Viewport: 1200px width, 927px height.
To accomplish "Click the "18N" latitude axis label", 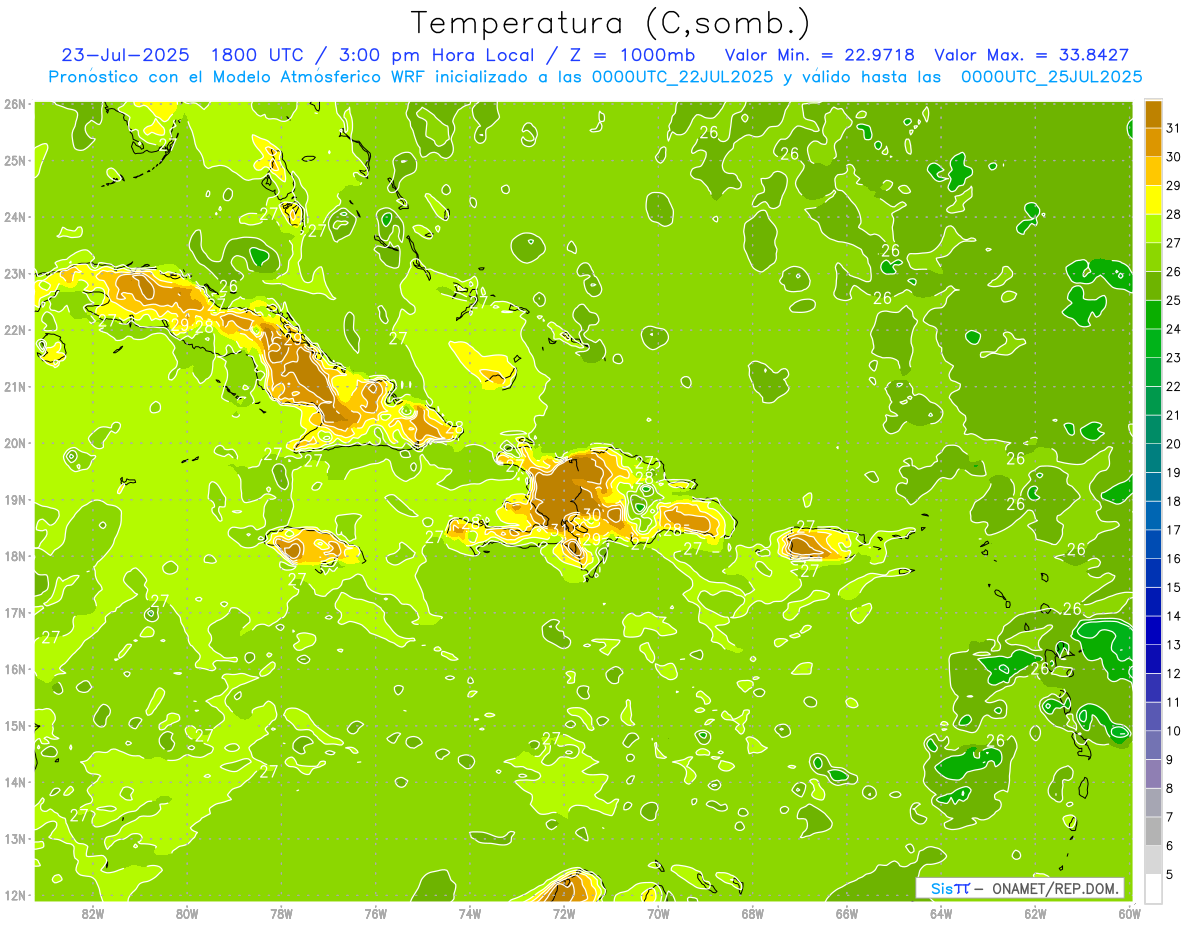I will click(15, 556).
